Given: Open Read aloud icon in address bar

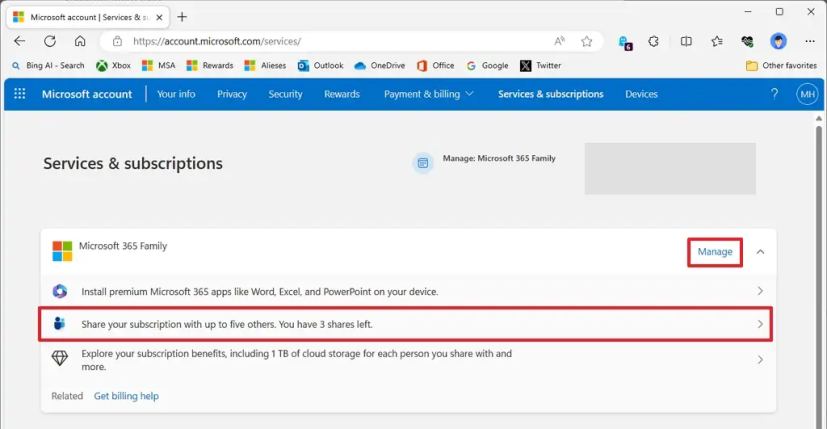Looking at the screenshot, I should click(559, 41).
